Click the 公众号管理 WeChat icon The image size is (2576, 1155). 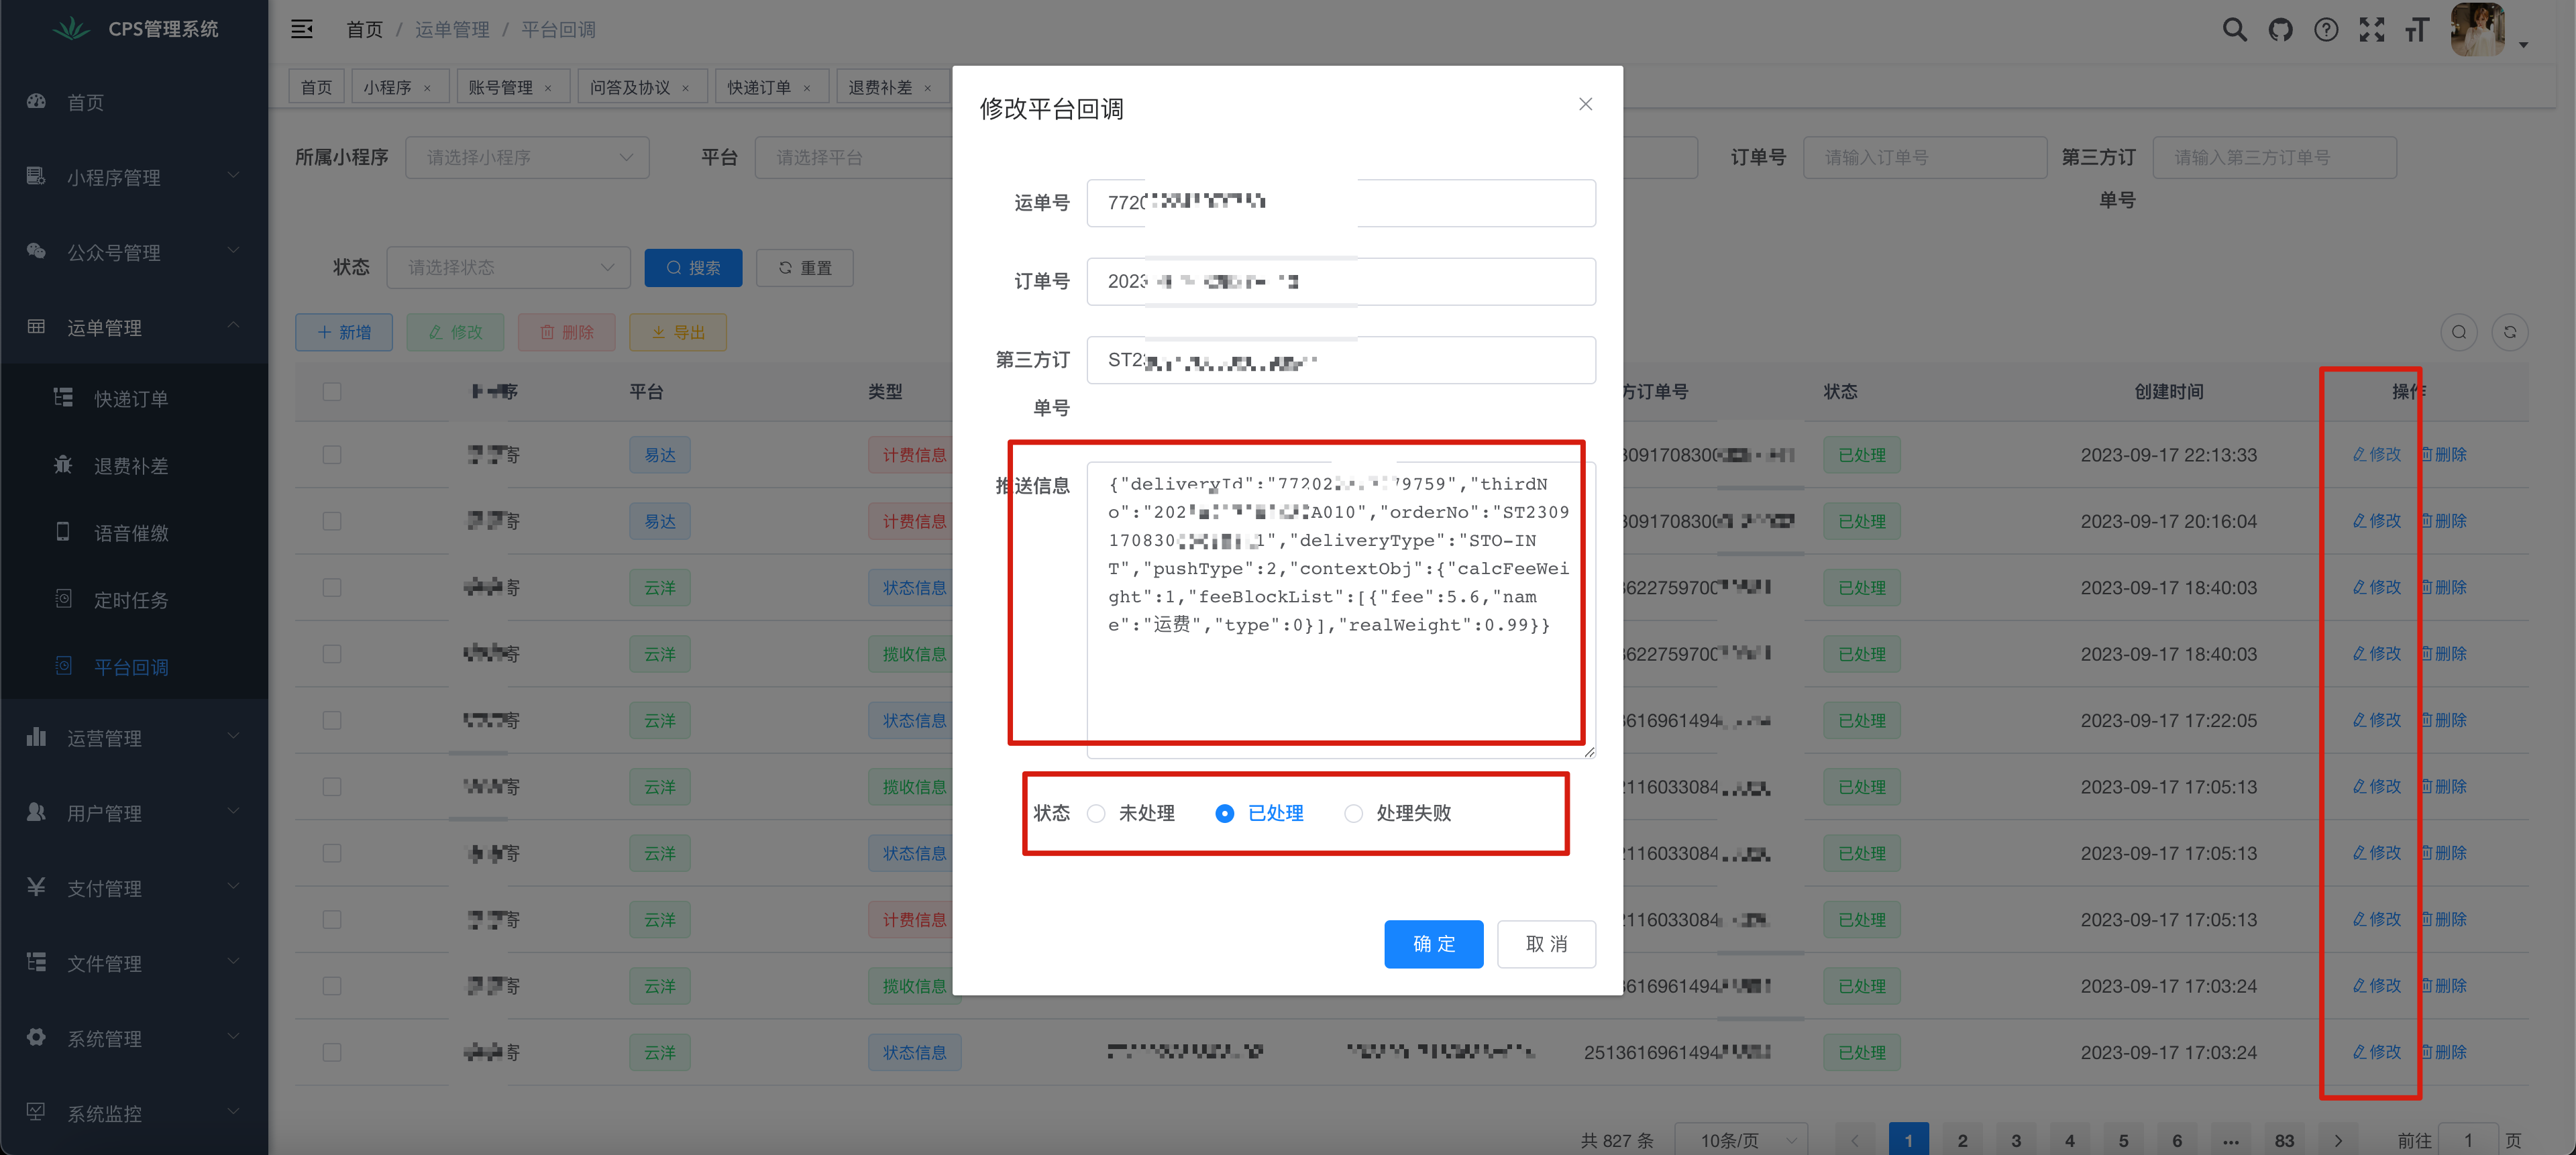[36, 251]
